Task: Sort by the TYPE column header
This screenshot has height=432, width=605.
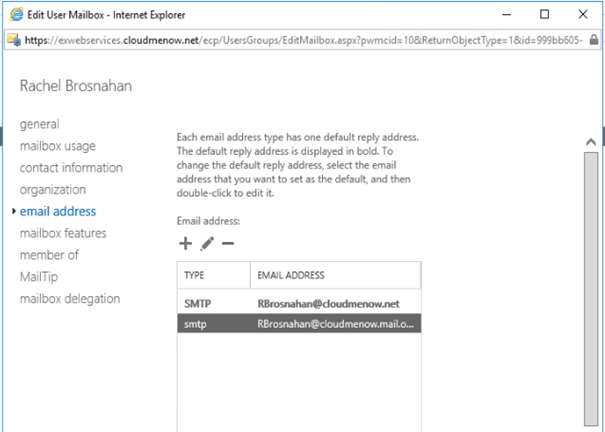Action: 212,274
